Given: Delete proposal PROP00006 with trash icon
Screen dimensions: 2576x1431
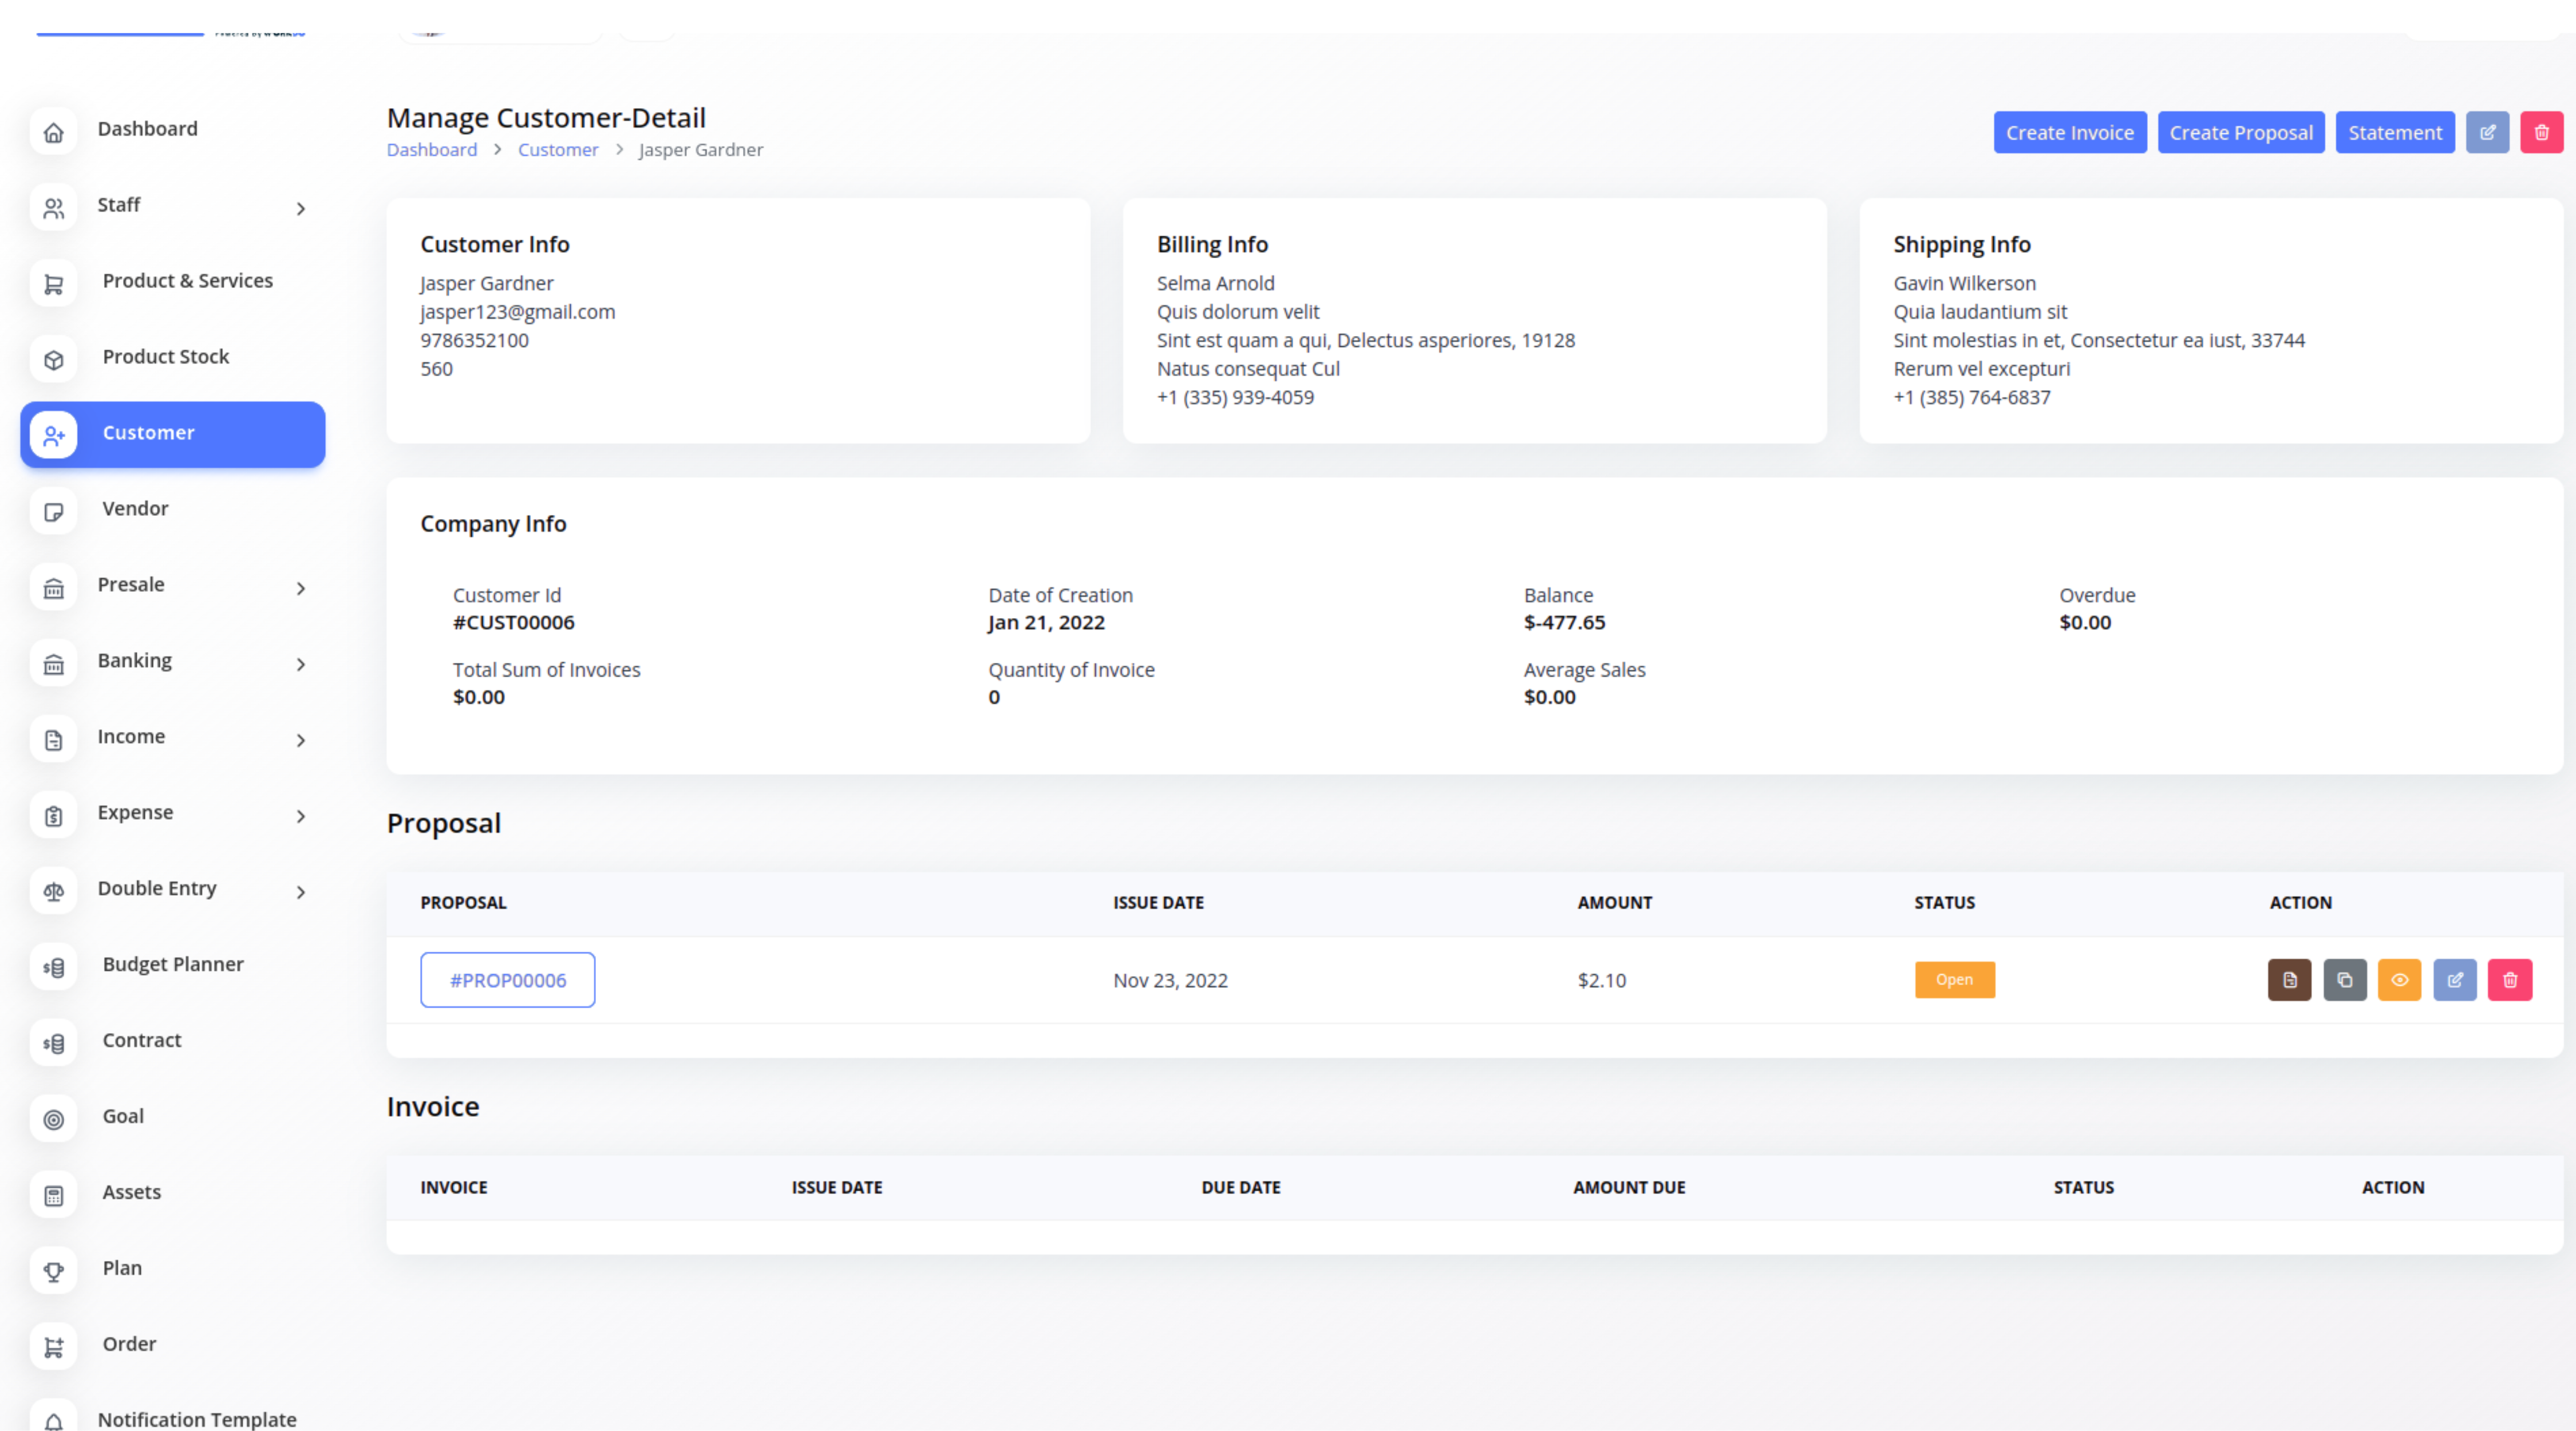Looking at the screenshot, I should coord(2509,980).
